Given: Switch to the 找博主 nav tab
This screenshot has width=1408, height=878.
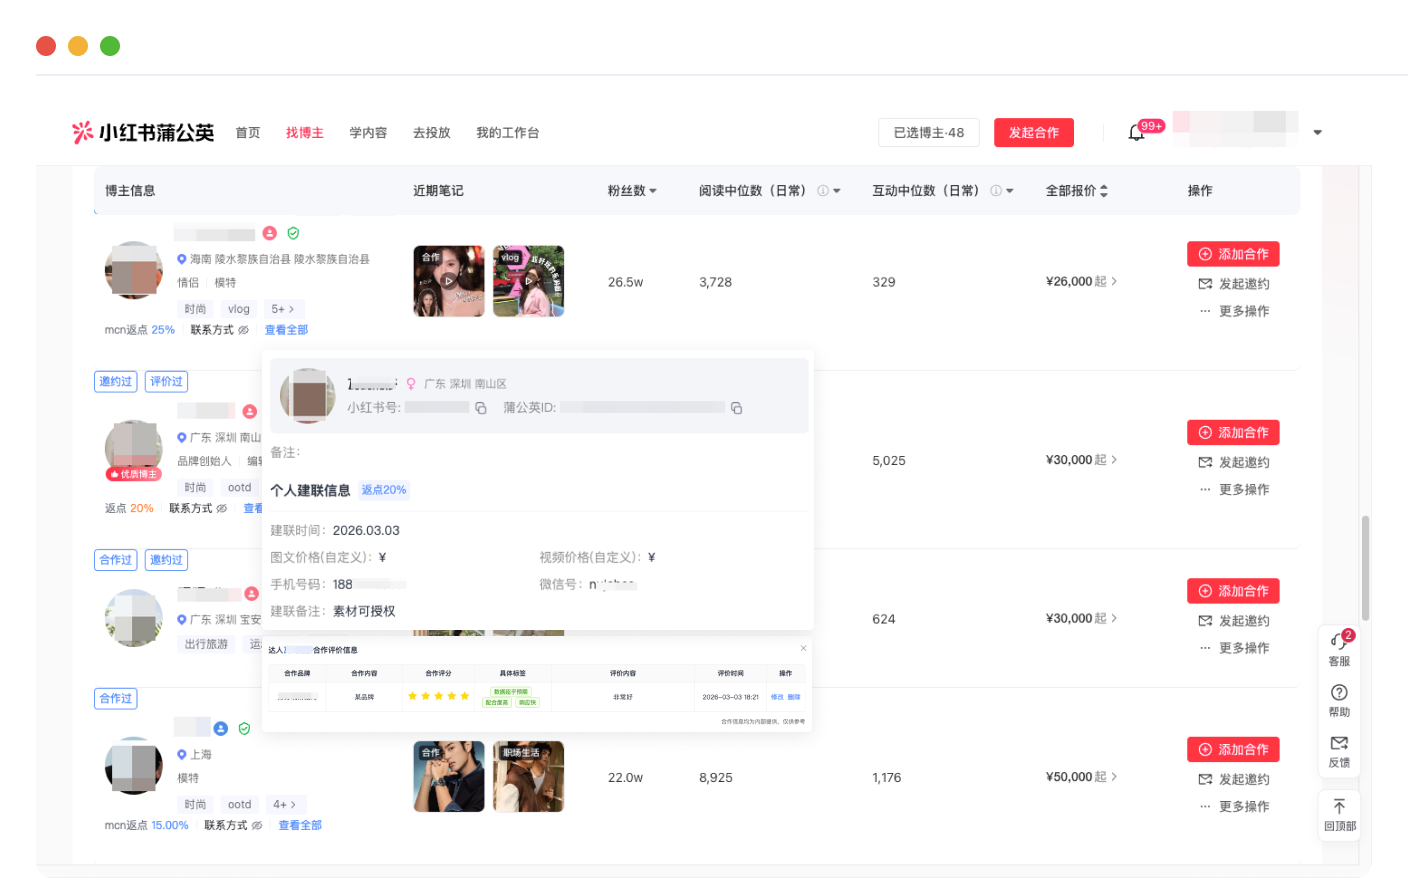Looking at the screenshot, I should click(x=305, y=133).
